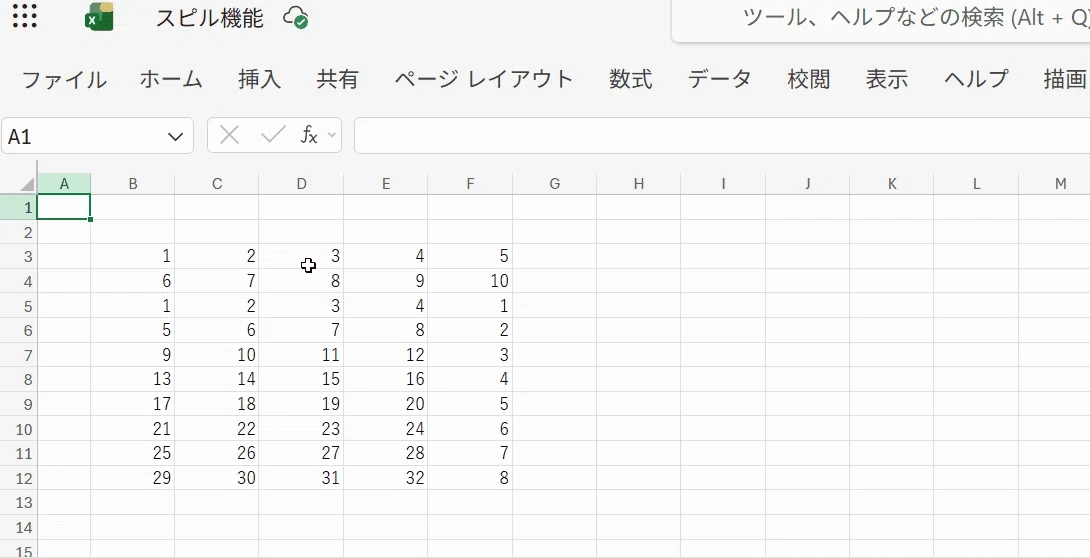Image resolution: width=1090 pixels, height=558 pixels.
Task: Select column D header
Action: click(x=301, y=183)
